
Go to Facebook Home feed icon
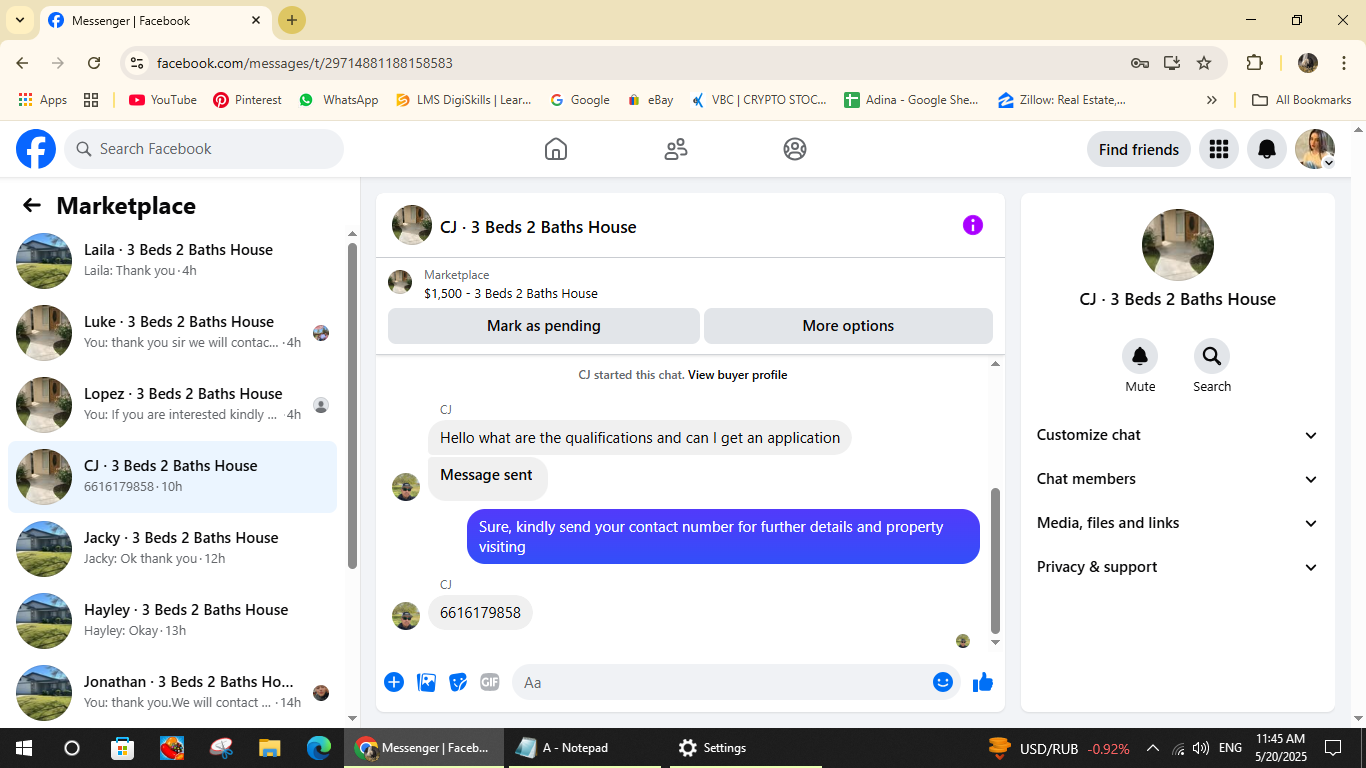(556, 149)
